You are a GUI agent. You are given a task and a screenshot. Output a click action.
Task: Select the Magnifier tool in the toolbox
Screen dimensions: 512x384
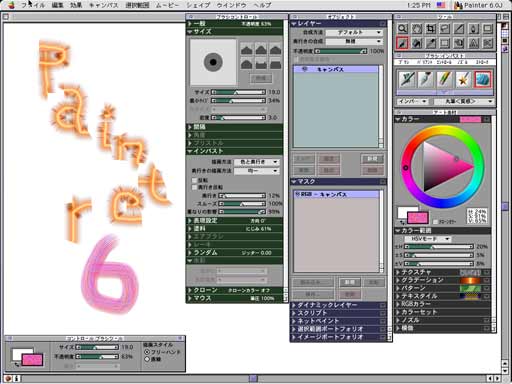click(402, 29)
